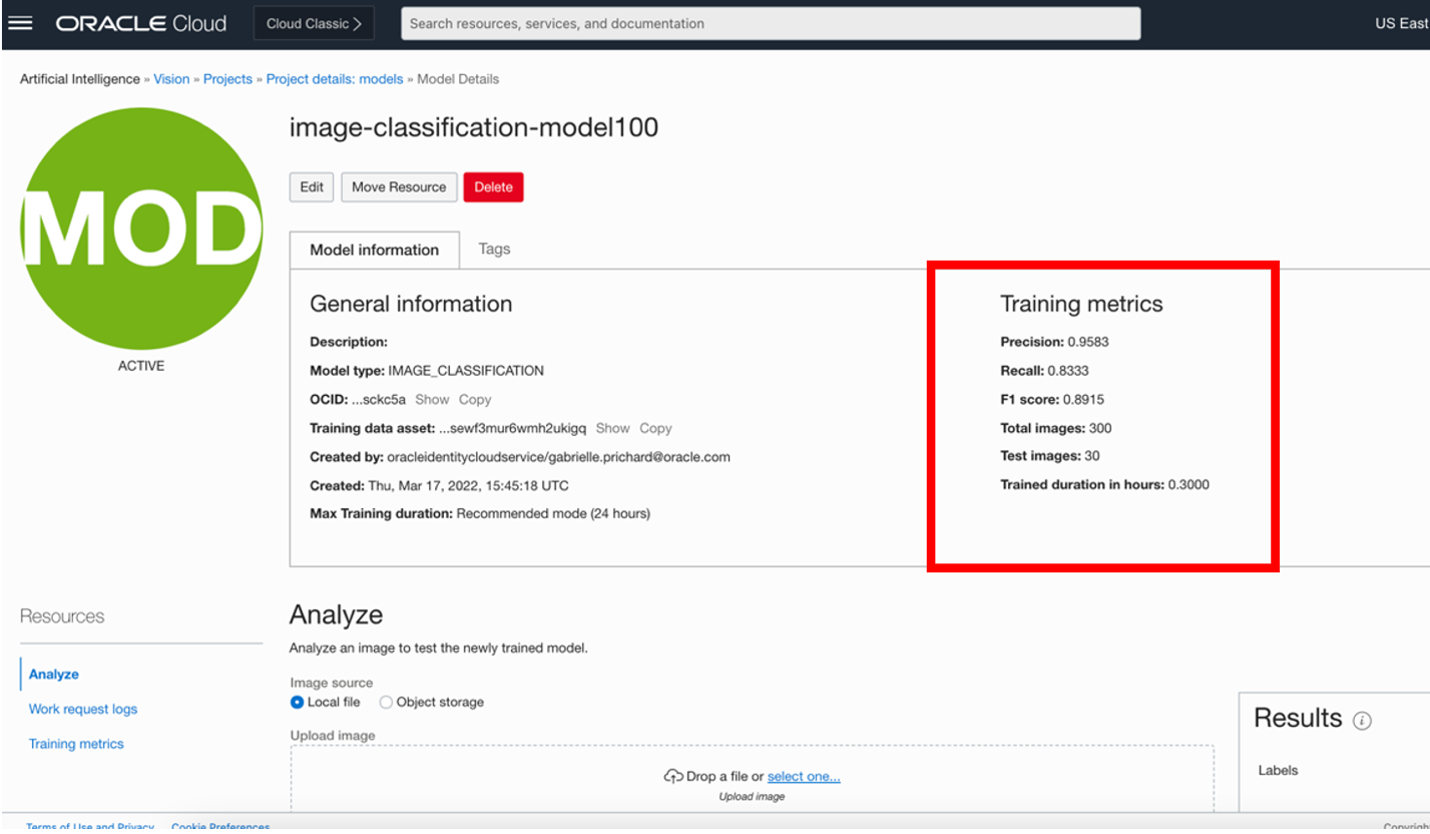Switch to the Tags tab

[493, 249]
